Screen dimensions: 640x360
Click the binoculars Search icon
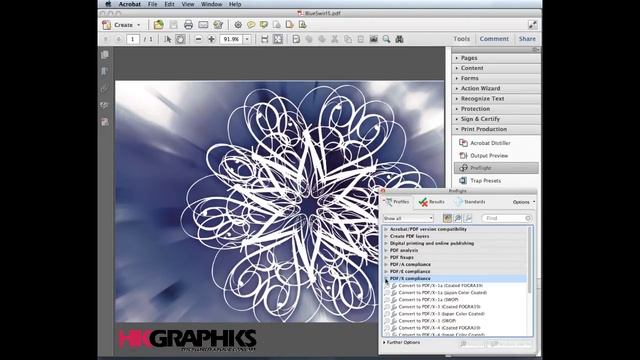tap(399, 39)
